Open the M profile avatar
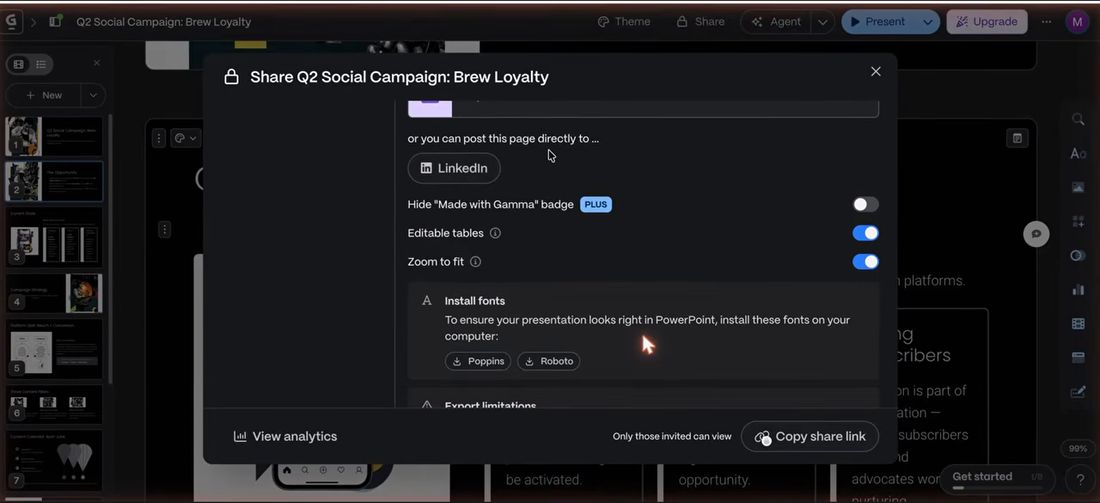Screen dimensions: 1100x503 click(x=1076, y=22)
